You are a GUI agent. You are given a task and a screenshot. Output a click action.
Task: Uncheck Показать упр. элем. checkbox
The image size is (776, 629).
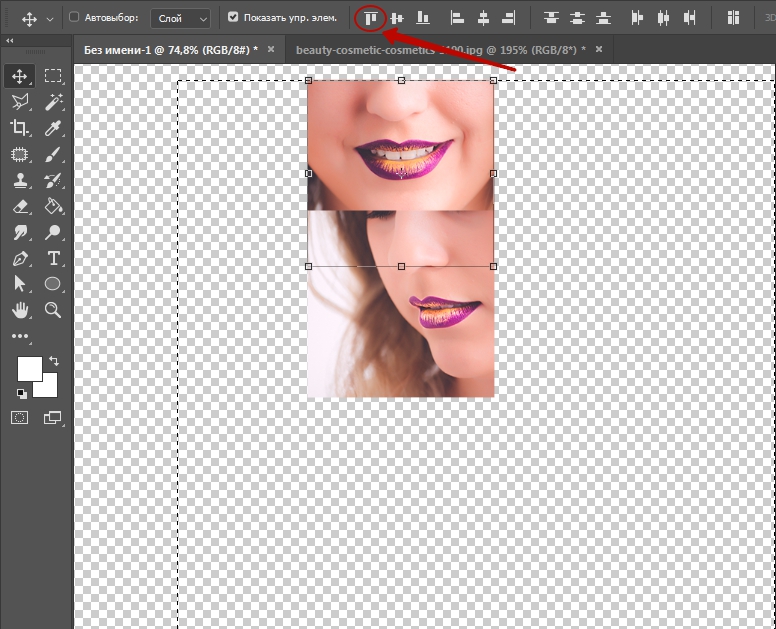point(233,17)
